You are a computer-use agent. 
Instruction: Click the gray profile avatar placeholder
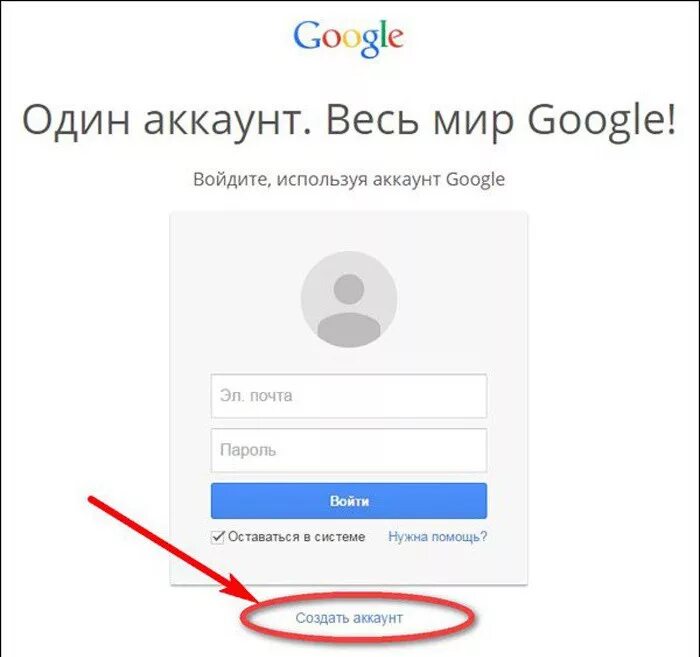[x=349, y=299]
